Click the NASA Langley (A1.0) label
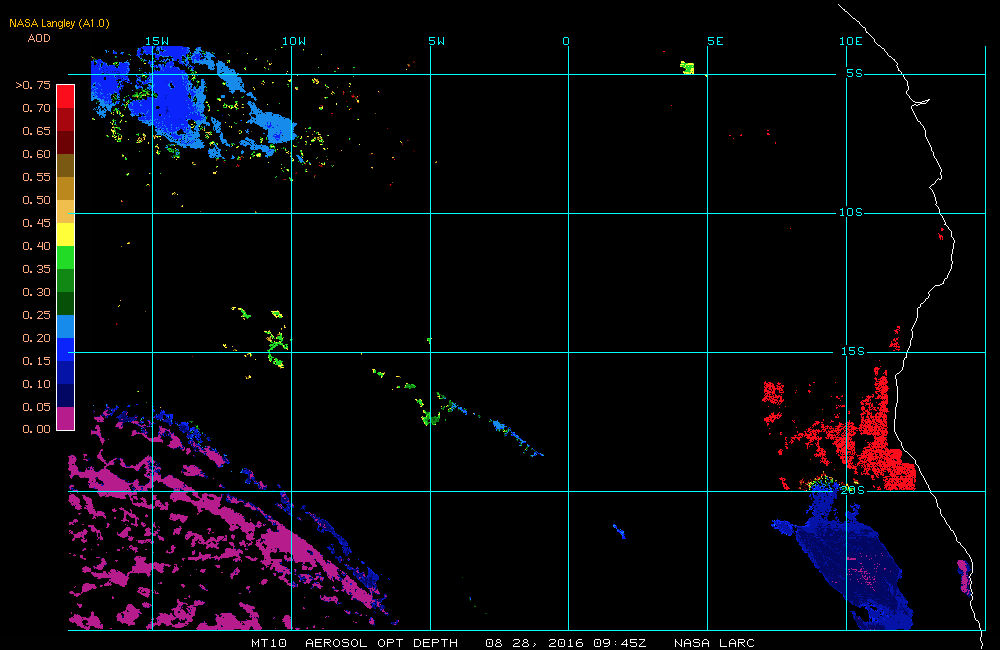The height and width of the screenshot is (650, 1000). point(59,23)
